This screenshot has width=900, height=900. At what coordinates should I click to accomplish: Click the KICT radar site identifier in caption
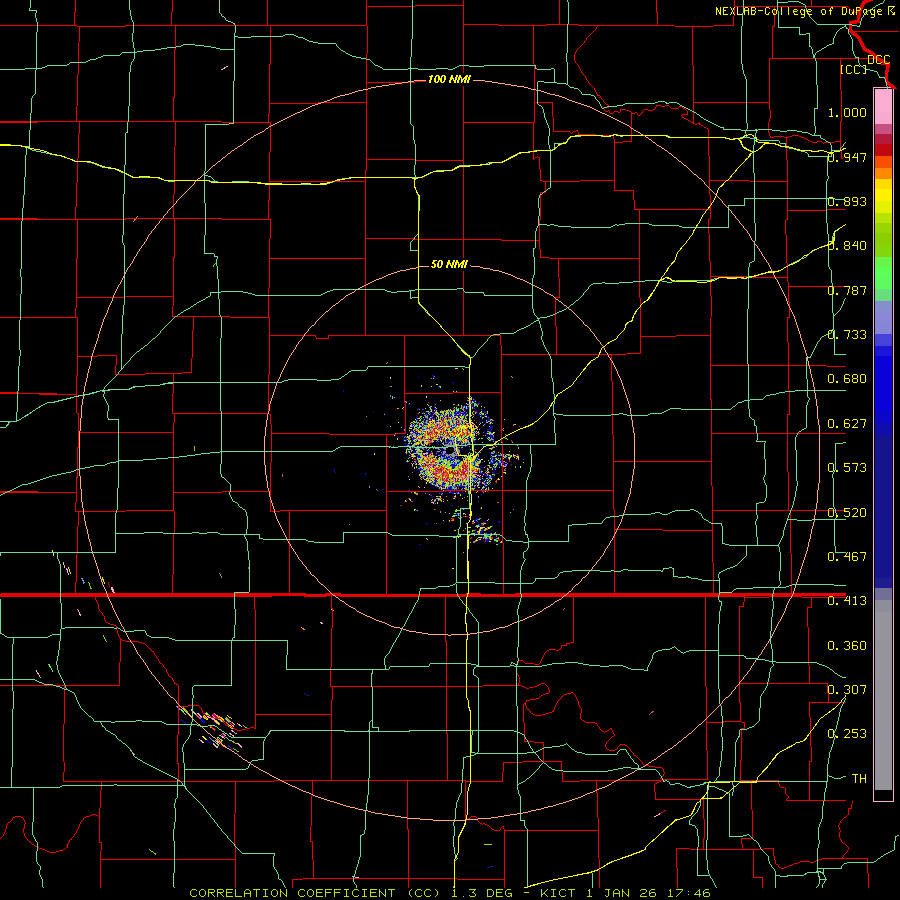[x=557, y=893]
